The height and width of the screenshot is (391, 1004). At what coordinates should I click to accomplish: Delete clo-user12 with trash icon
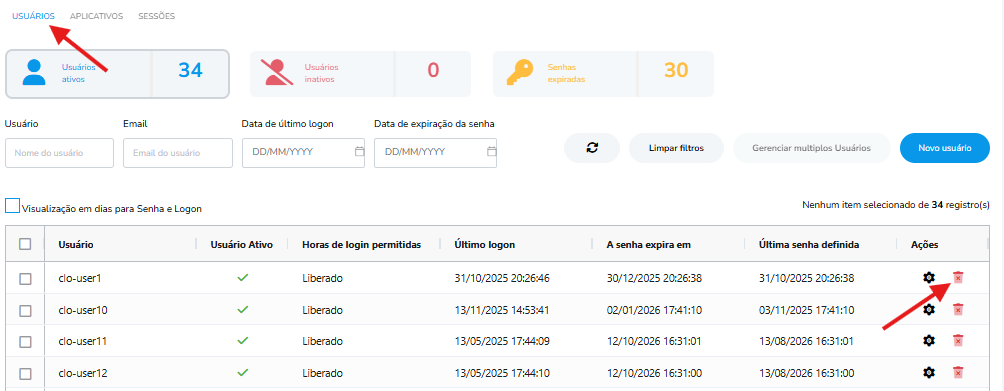click(958, 372)
